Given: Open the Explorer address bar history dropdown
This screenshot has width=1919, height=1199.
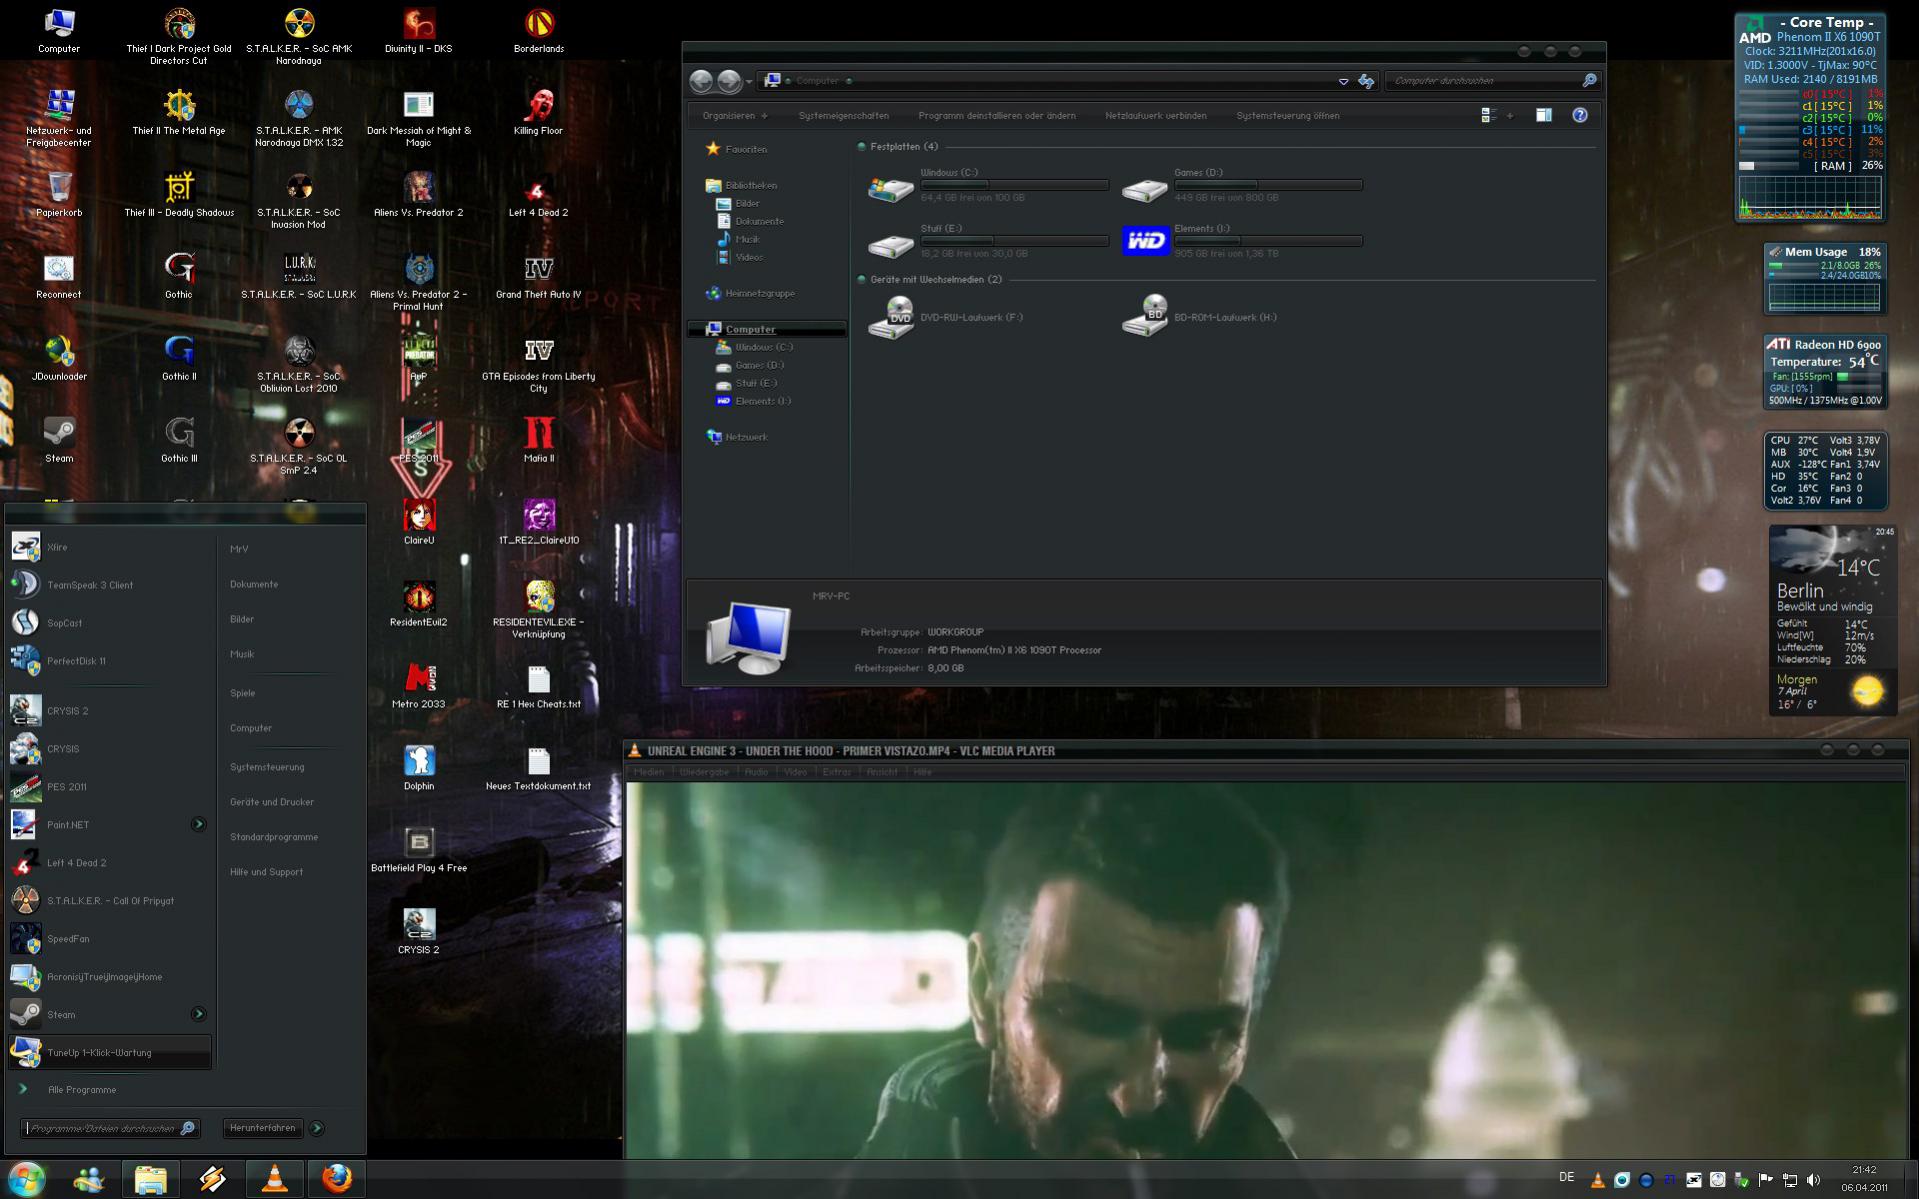Looking at the screenshot, I should [x=1343, y=81].
